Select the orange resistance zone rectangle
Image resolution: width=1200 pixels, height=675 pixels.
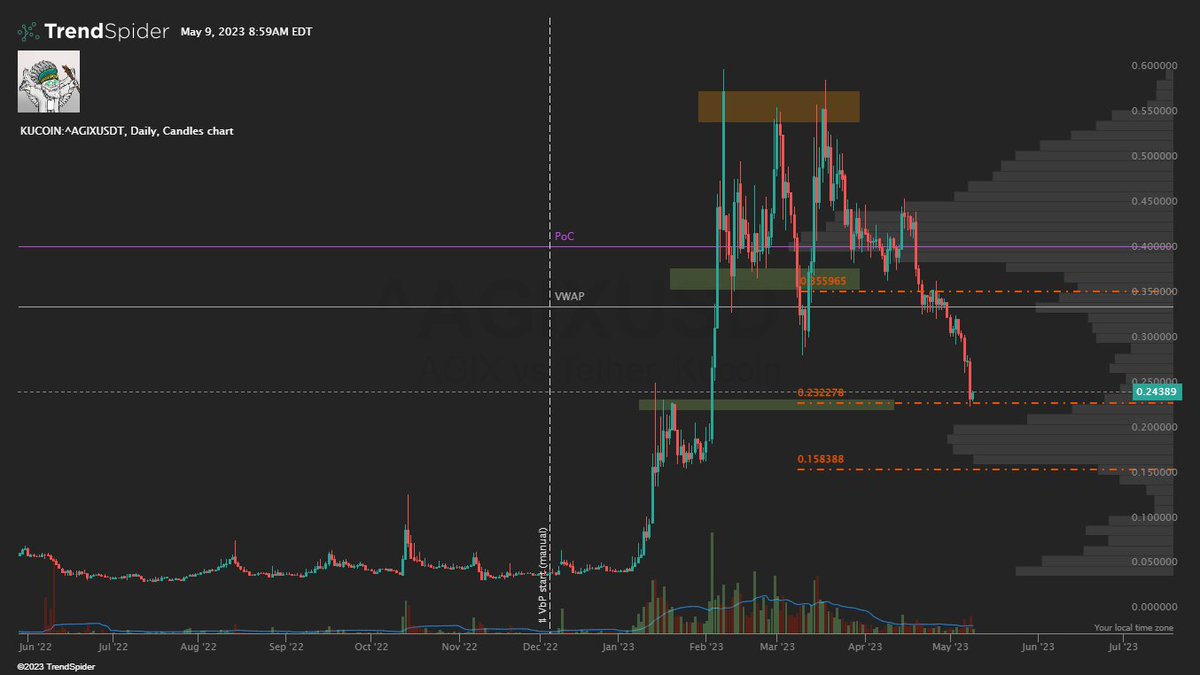779,107
